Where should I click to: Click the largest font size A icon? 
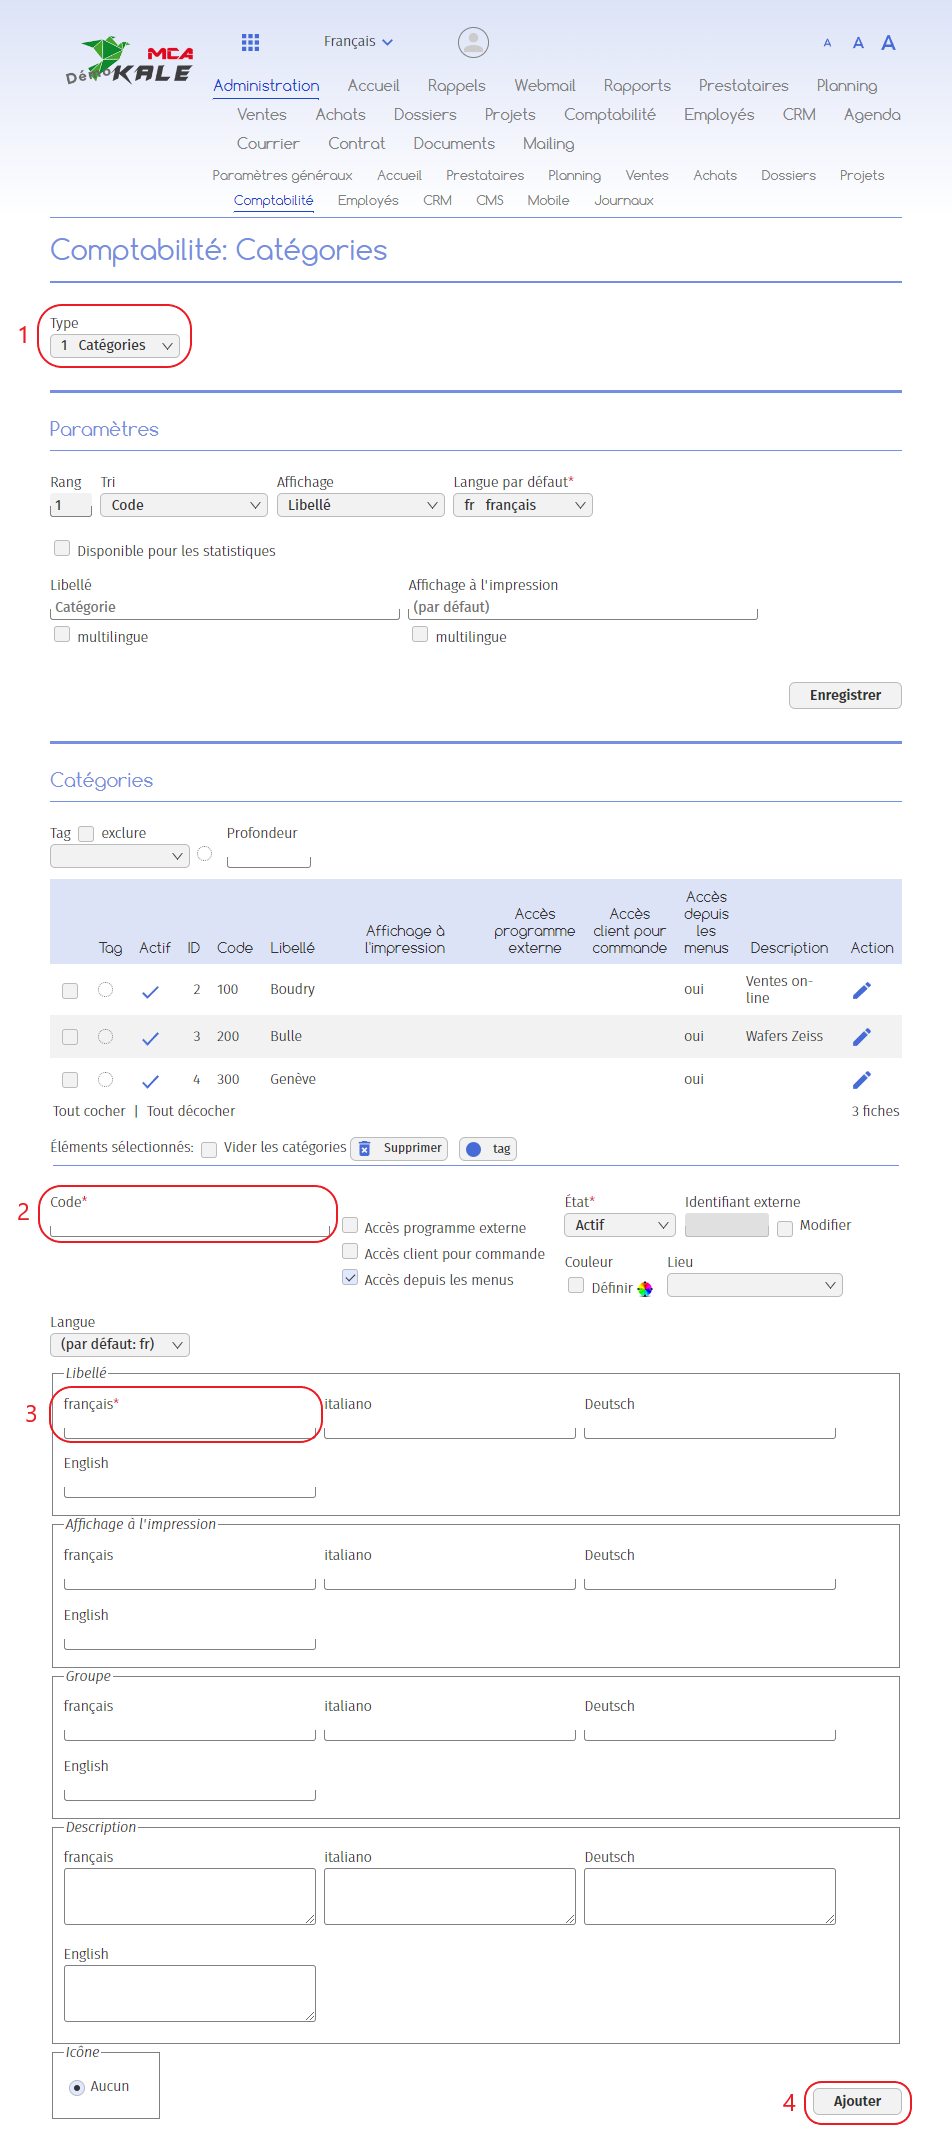pos(888,43)
